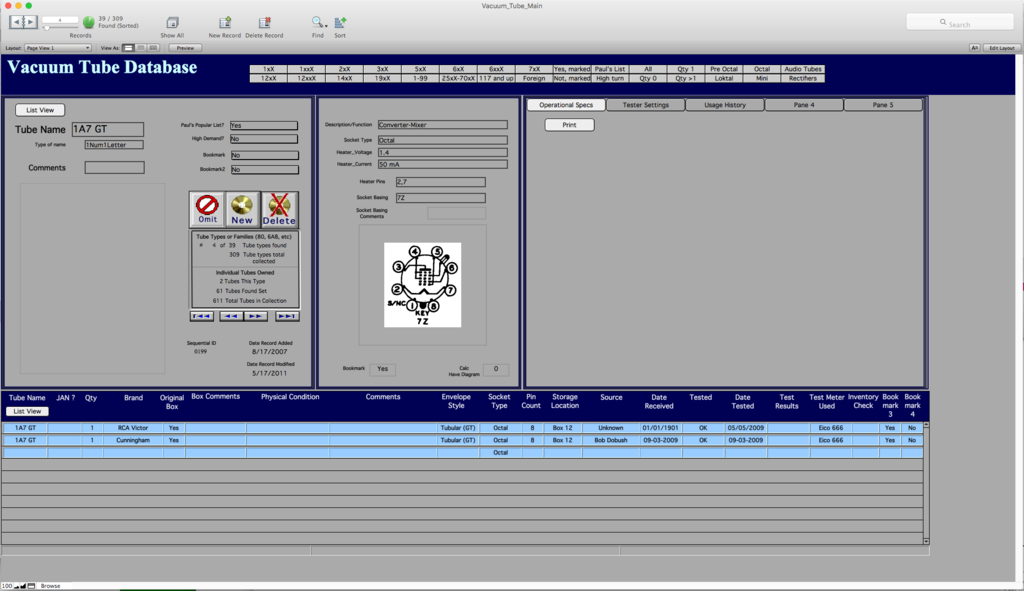
Task: Open the Description/Function 'Converter-Mixer' field
Action: coord(443,125)
